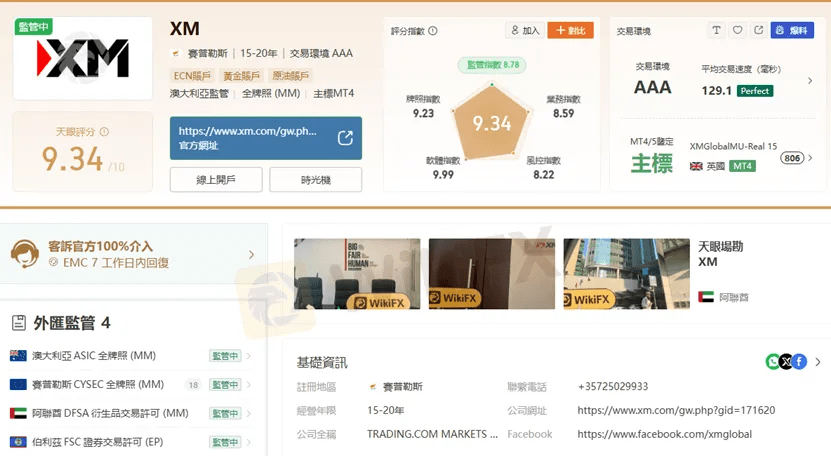Image resolution: width=831 pixels, height=456 pixels.
Task: Click the 風控指數 8.22 value
Action: [x=544, y=174]
